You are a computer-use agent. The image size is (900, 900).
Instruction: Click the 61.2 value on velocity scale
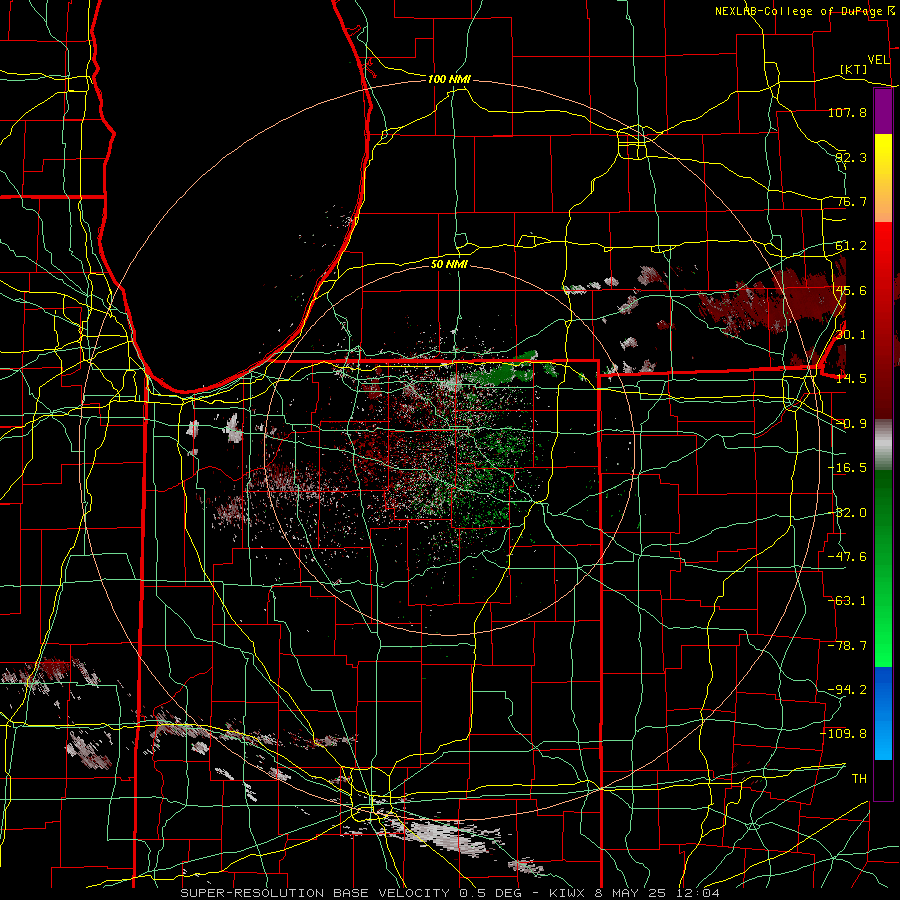point(851,246)
